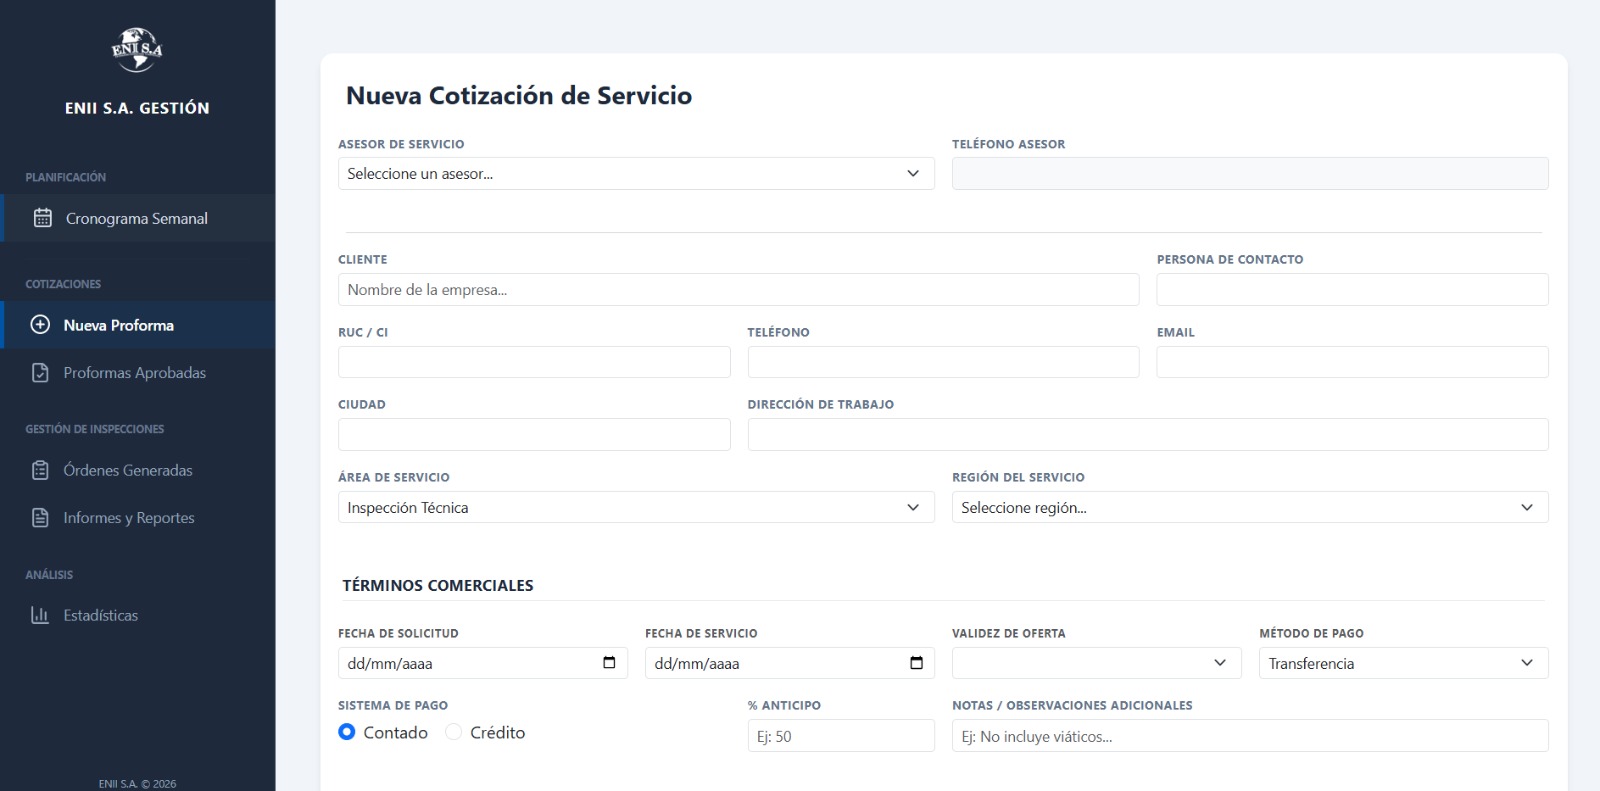This screenshot has width=1600, height=791.
Task: Click the ANÁLISIS sidebar section label
Action: [49, 575]
